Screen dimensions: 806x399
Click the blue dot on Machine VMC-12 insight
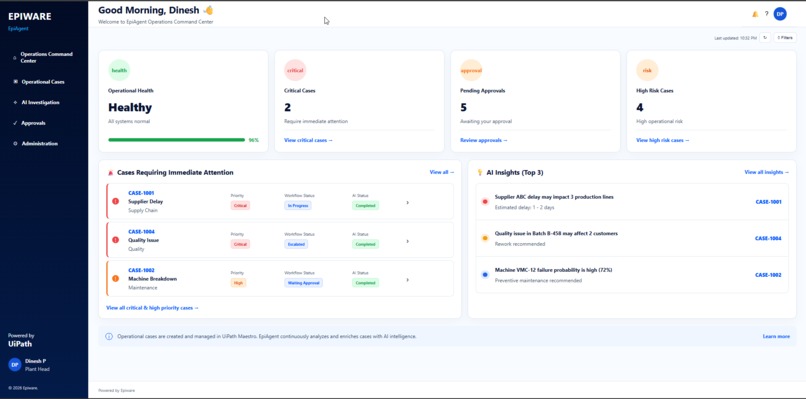485,275
